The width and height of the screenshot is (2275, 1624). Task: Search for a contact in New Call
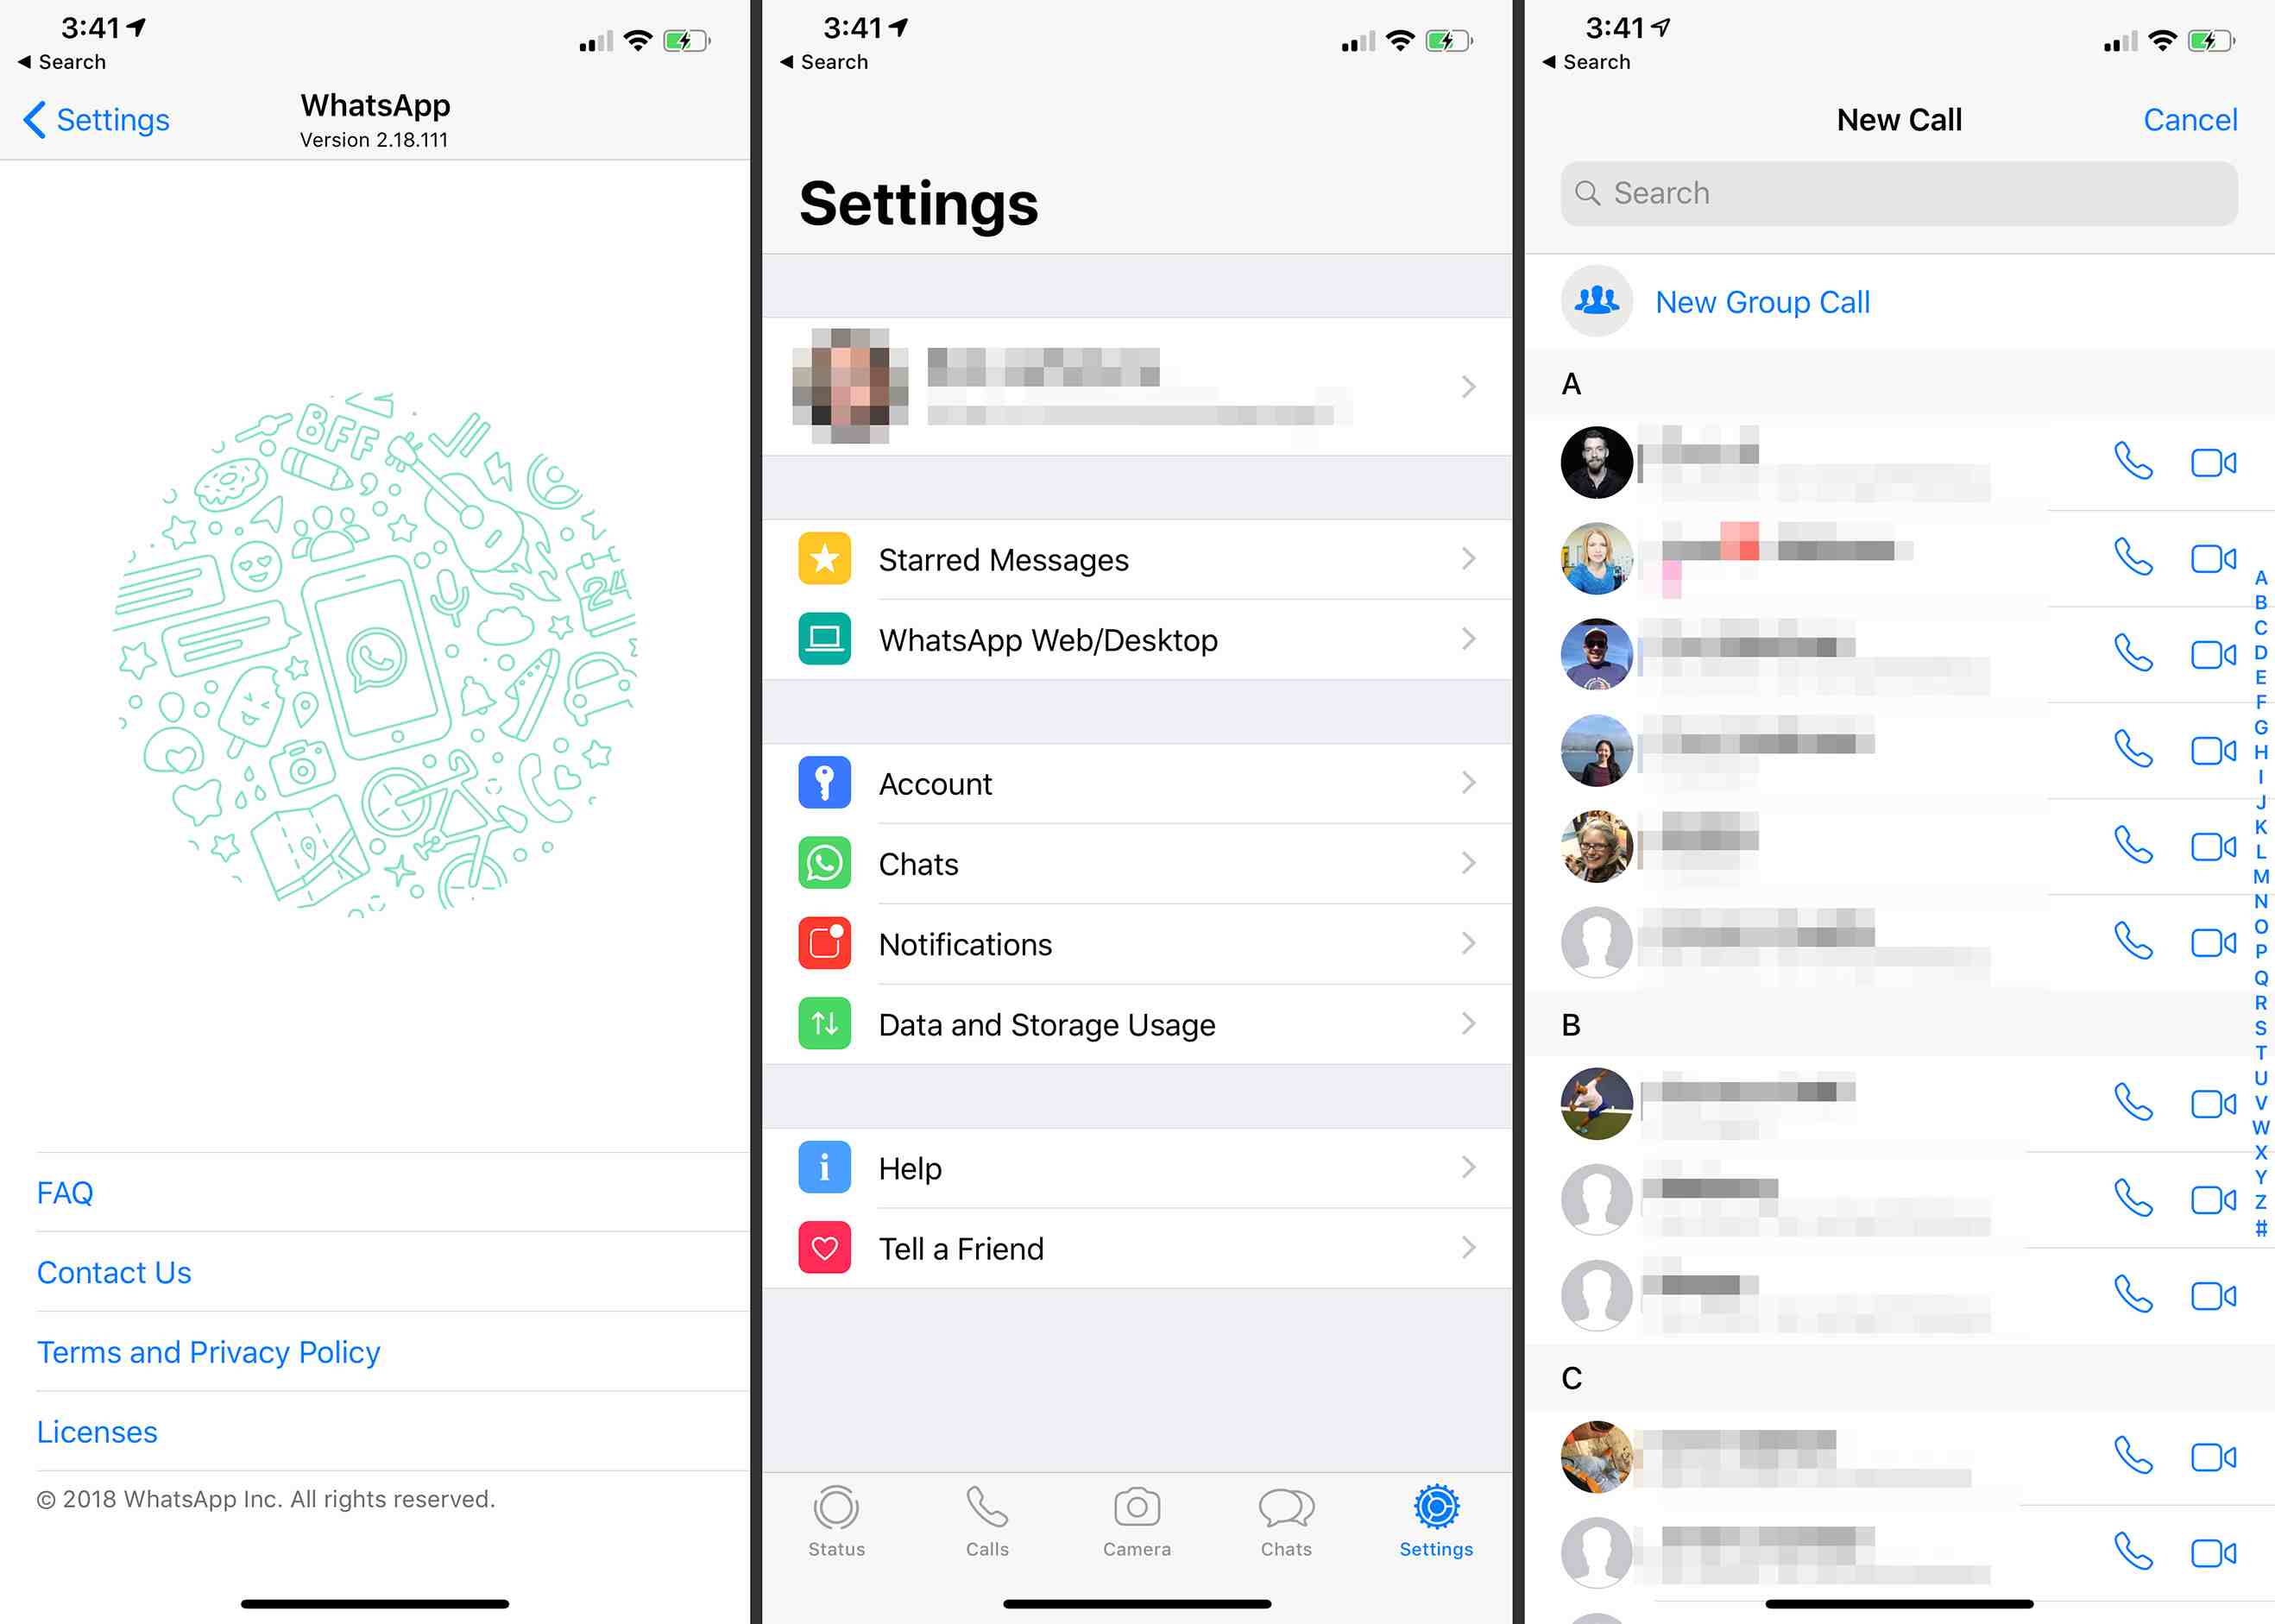1897,193
